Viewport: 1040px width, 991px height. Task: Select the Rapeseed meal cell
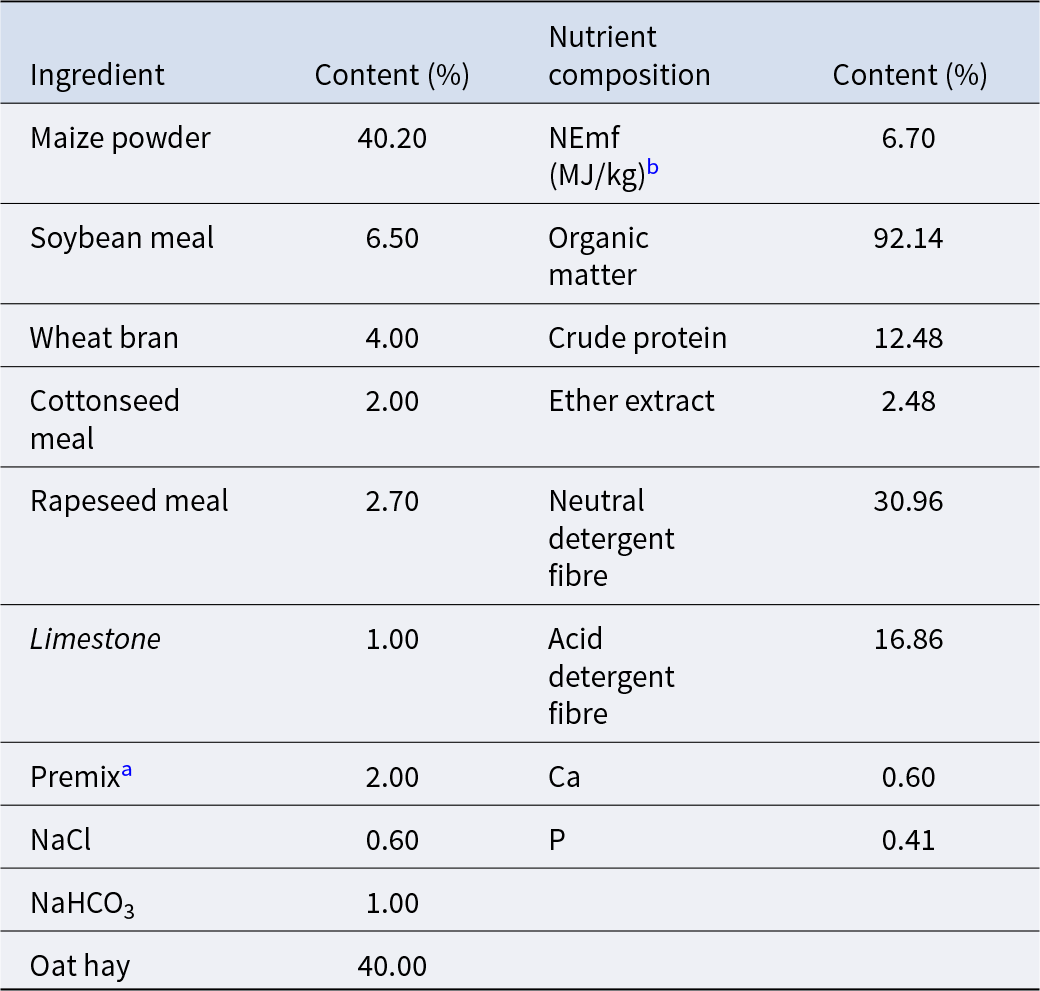coord(129,500)
